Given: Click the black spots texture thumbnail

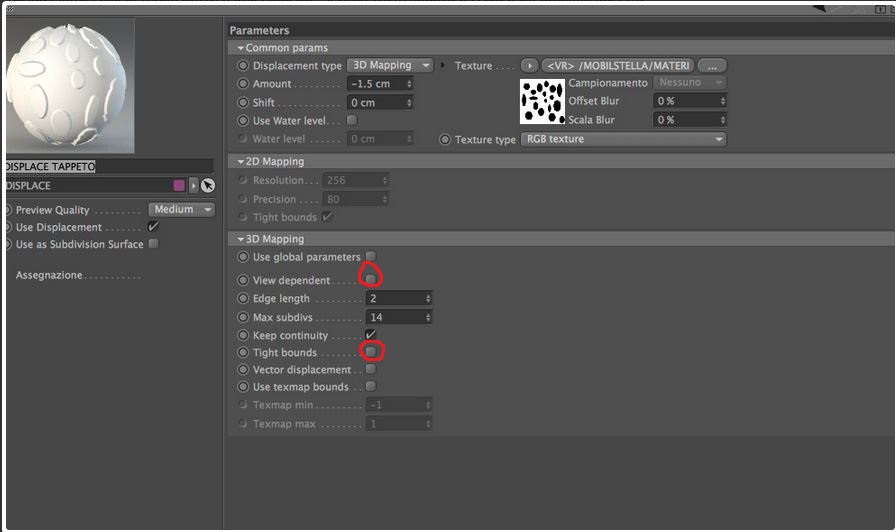Looking at the screenshot, I should [542, 101].
